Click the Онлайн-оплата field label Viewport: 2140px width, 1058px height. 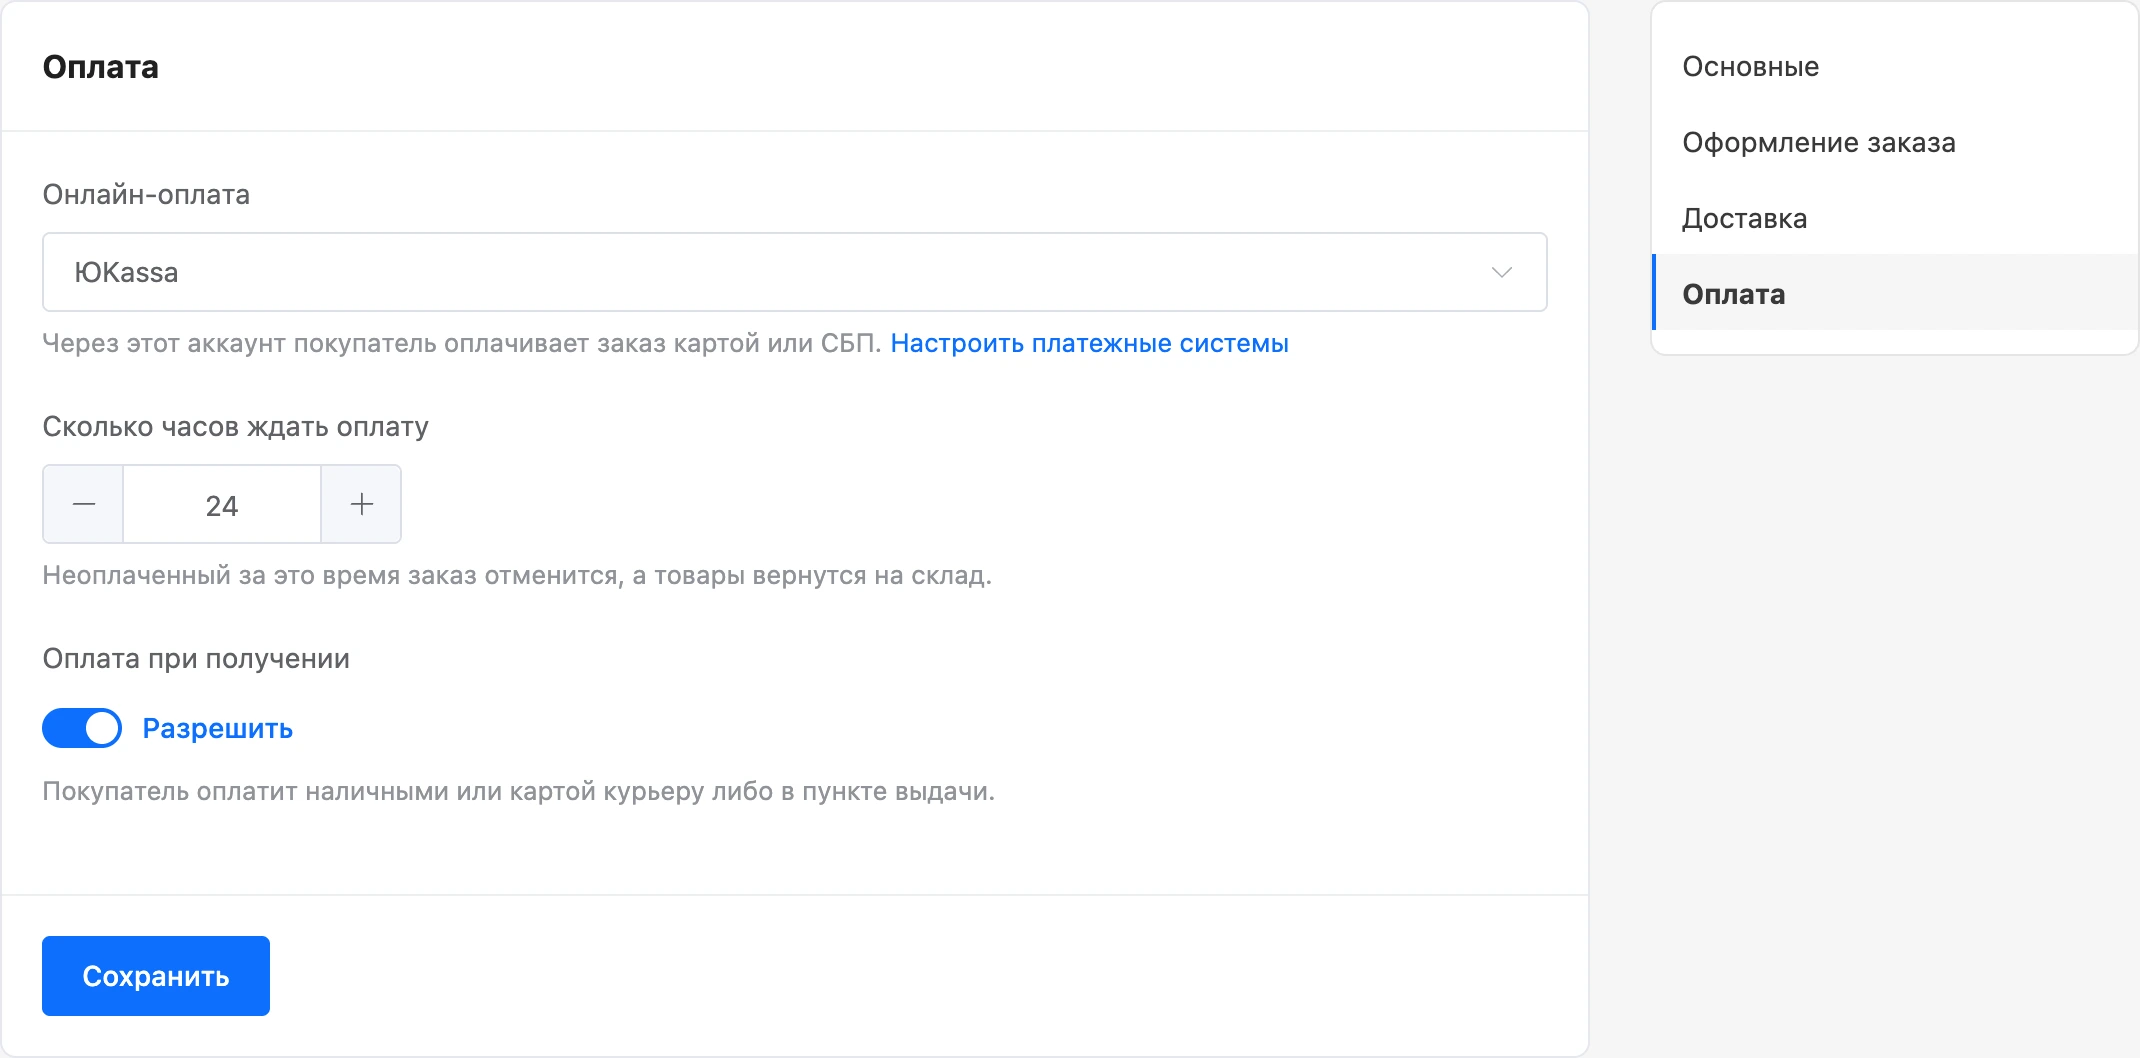[146, 194]
